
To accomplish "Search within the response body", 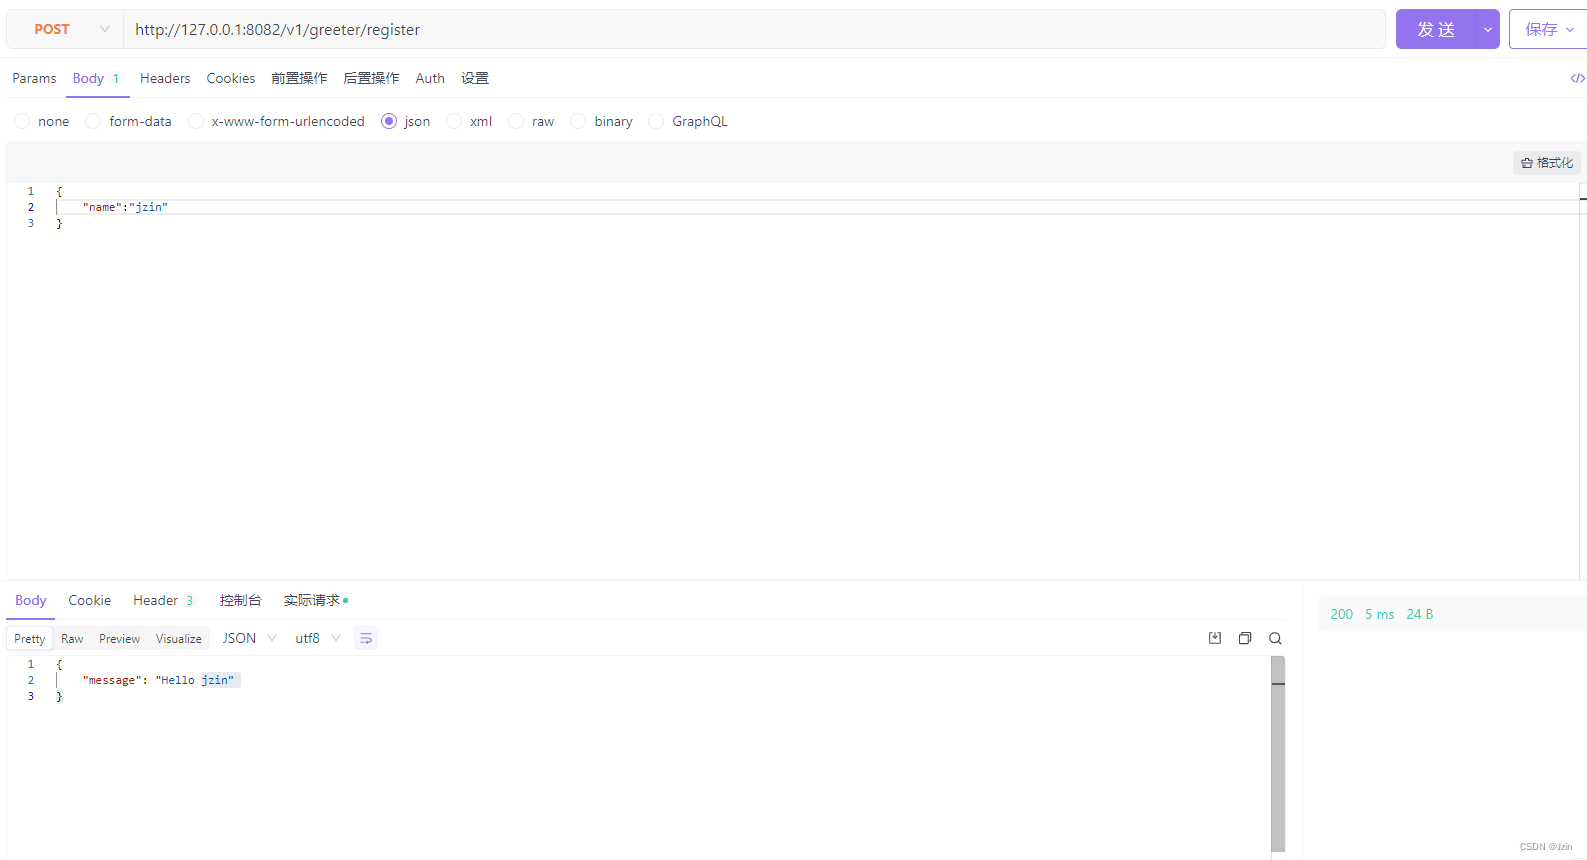I will point(1275,638).
